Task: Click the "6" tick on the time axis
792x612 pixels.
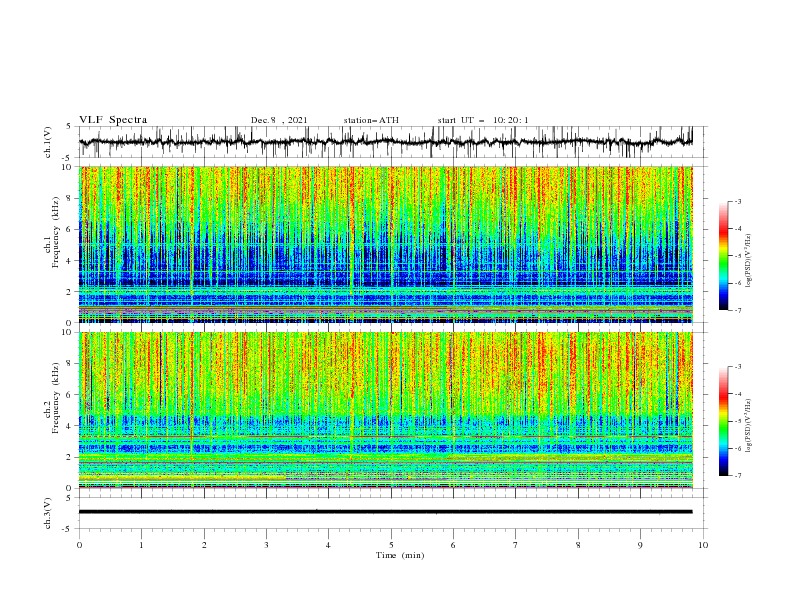Action: [x=454, y=545]
